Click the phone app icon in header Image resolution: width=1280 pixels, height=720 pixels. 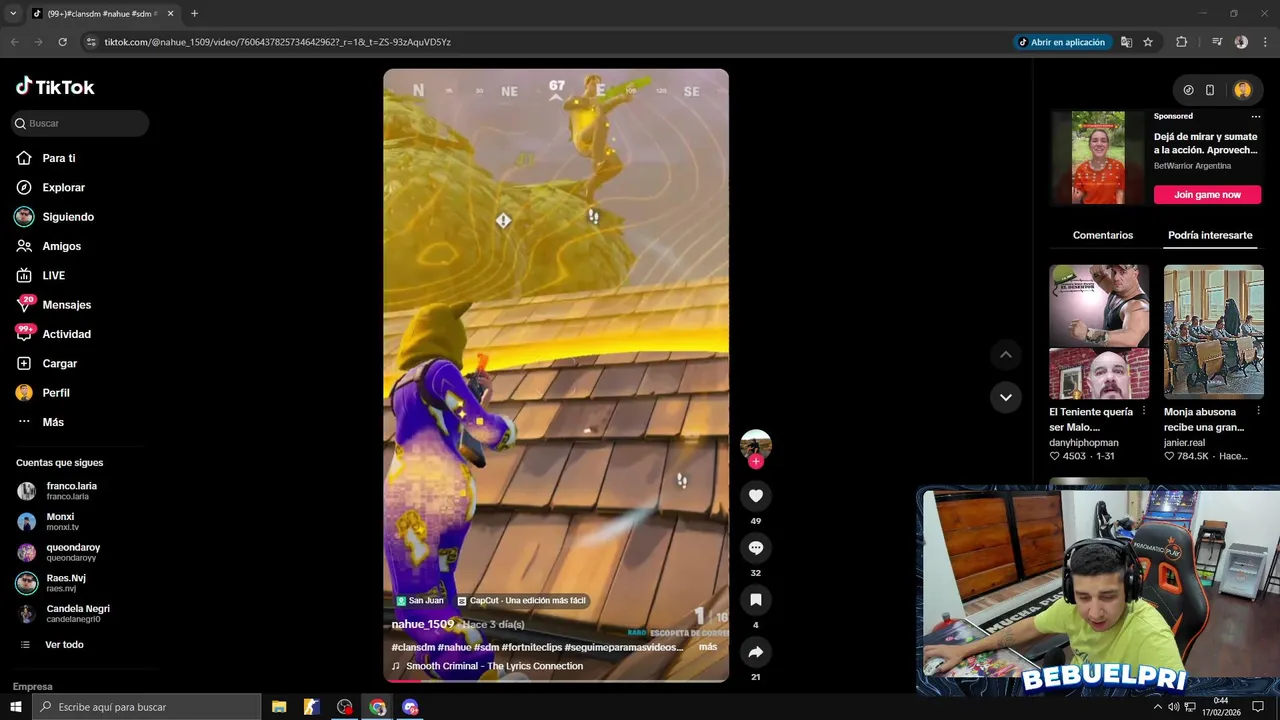[1210, 90]
